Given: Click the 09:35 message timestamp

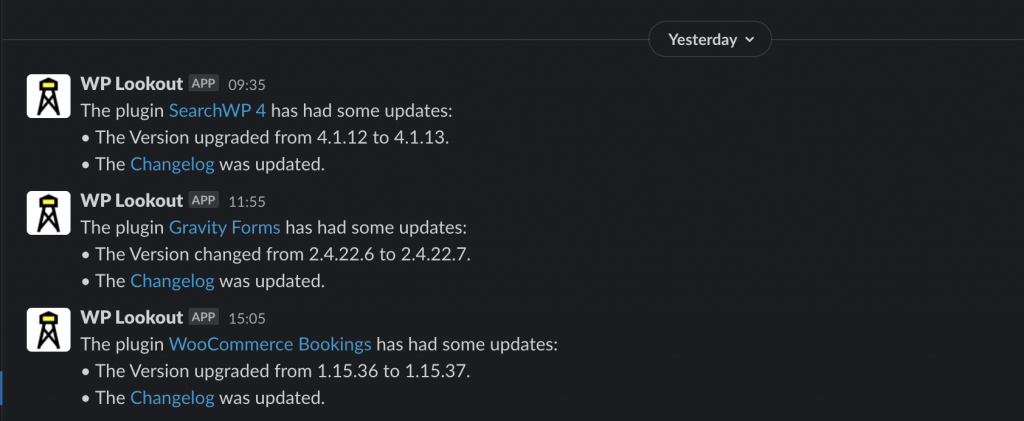Looking at the screenshot, I should [x=247, y=84].
